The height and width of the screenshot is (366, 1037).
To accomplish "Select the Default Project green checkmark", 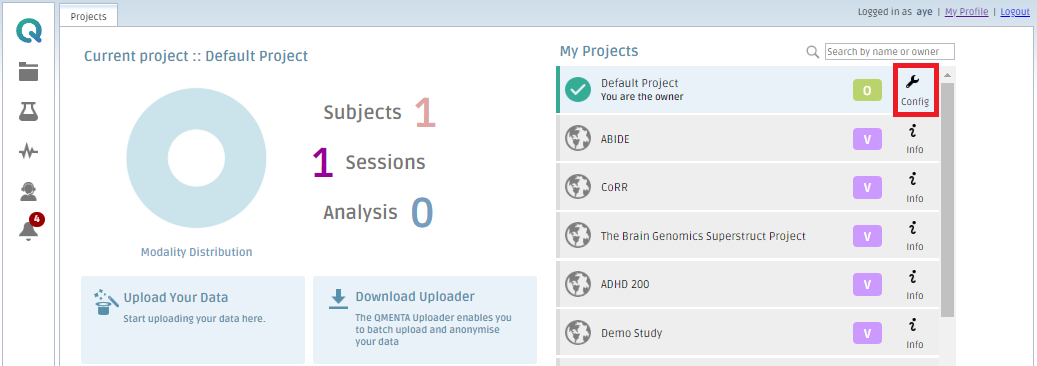I will 578,89.
